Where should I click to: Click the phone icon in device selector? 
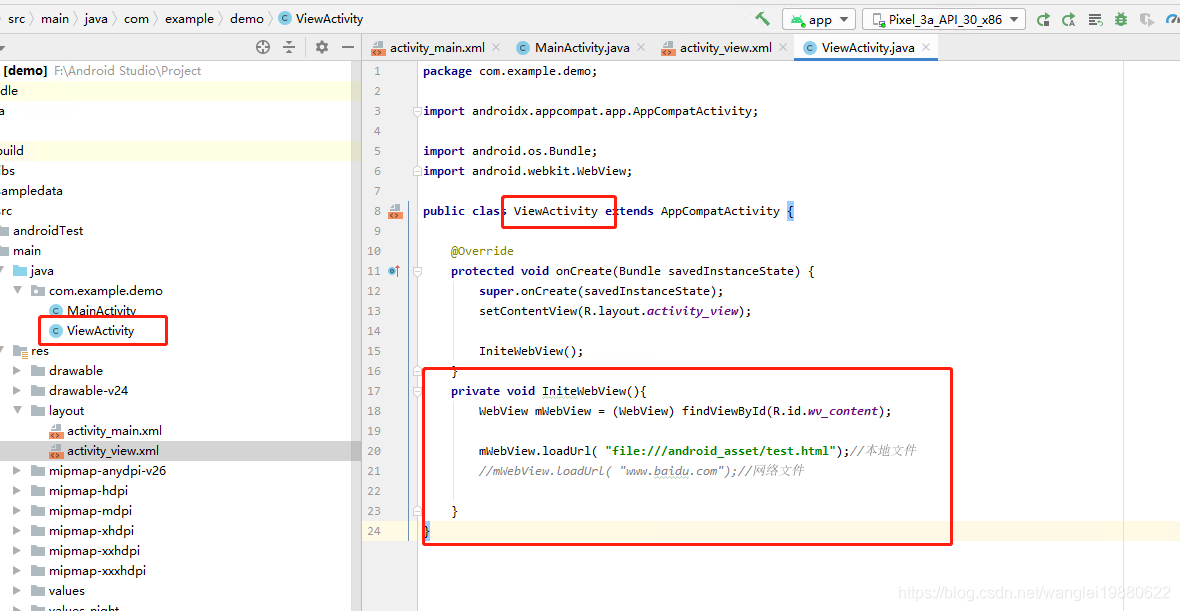[877, 20]
